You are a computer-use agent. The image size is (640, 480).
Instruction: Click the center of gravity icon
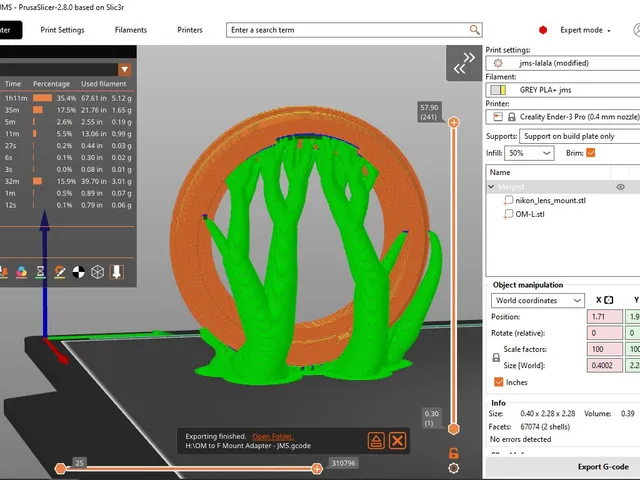[78, 272]
